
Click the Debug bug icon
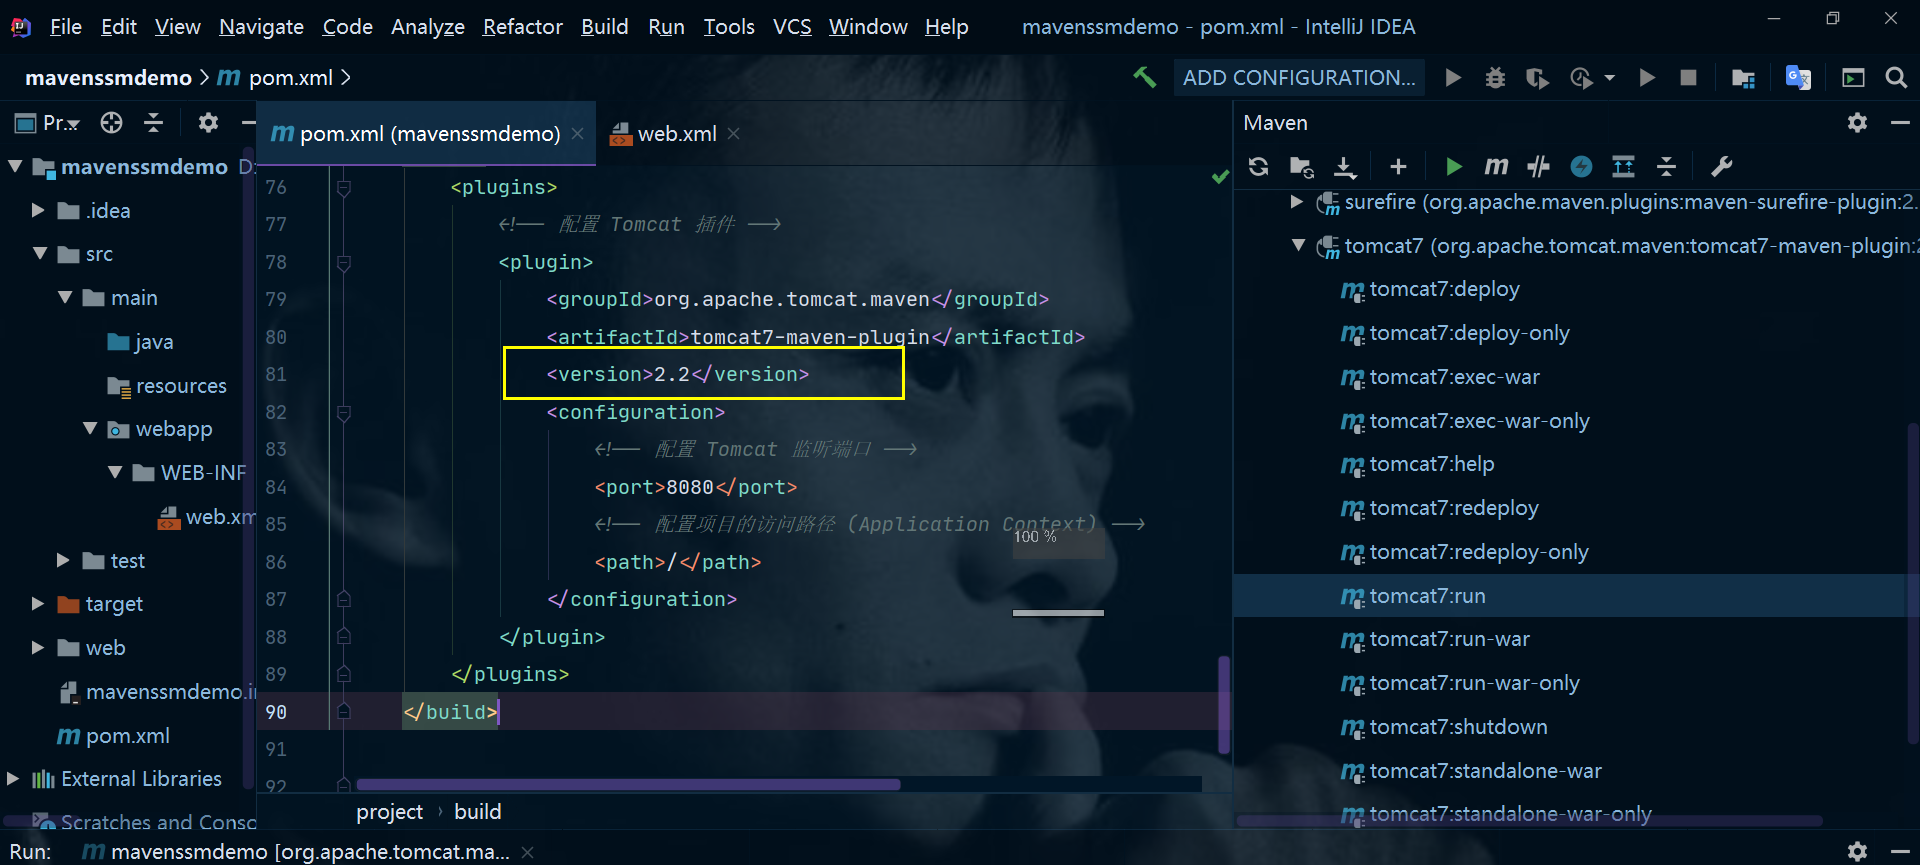[1495, 77]
